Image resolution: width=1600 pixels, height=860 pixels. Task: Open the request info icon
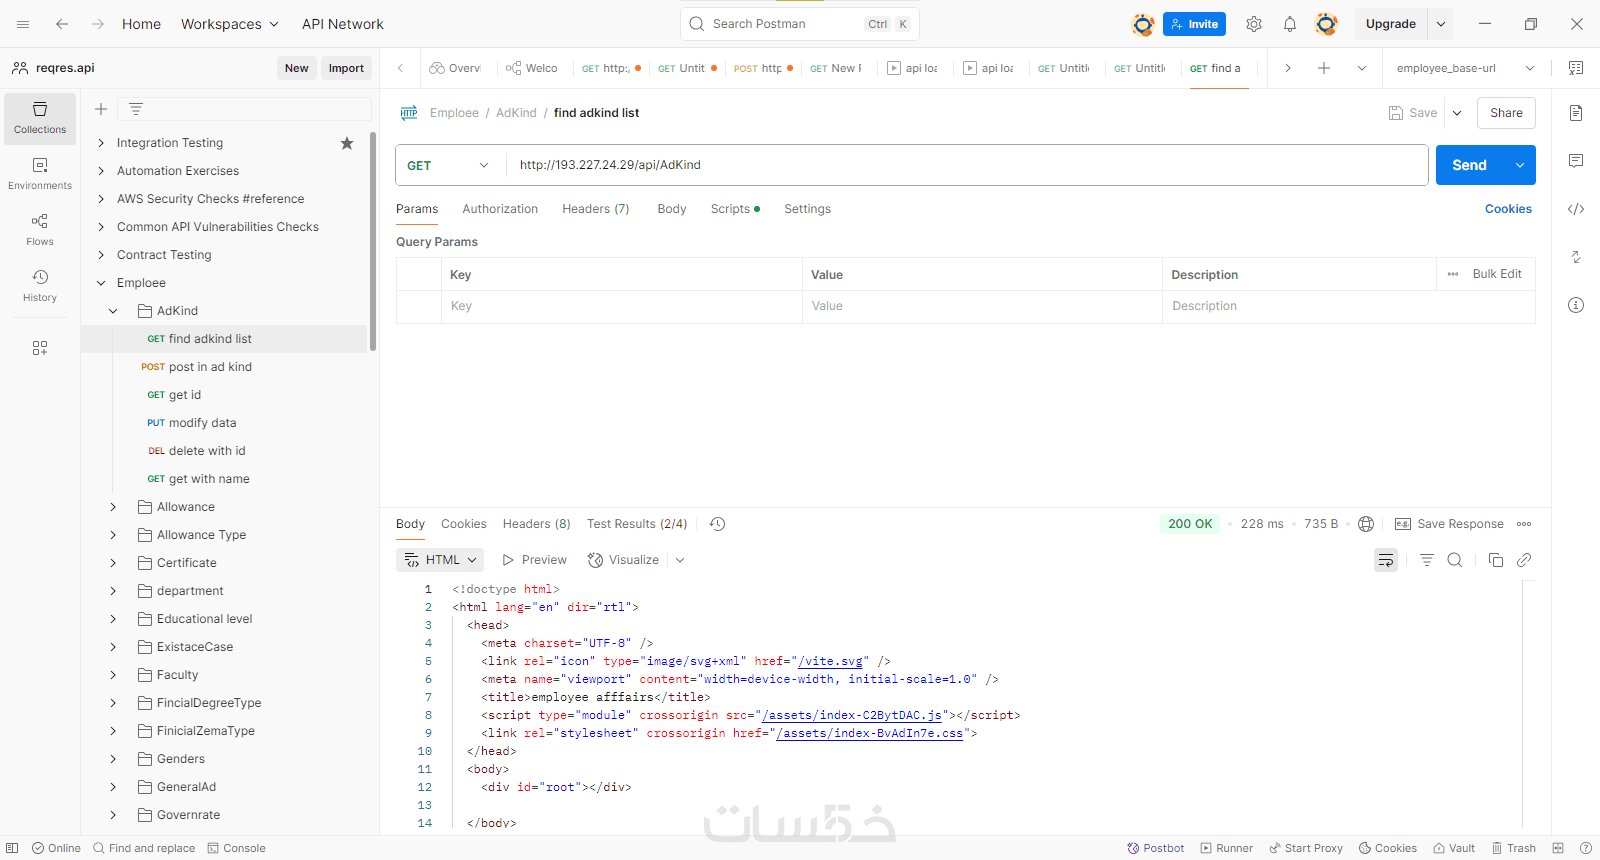click(x=1576, y=305)
